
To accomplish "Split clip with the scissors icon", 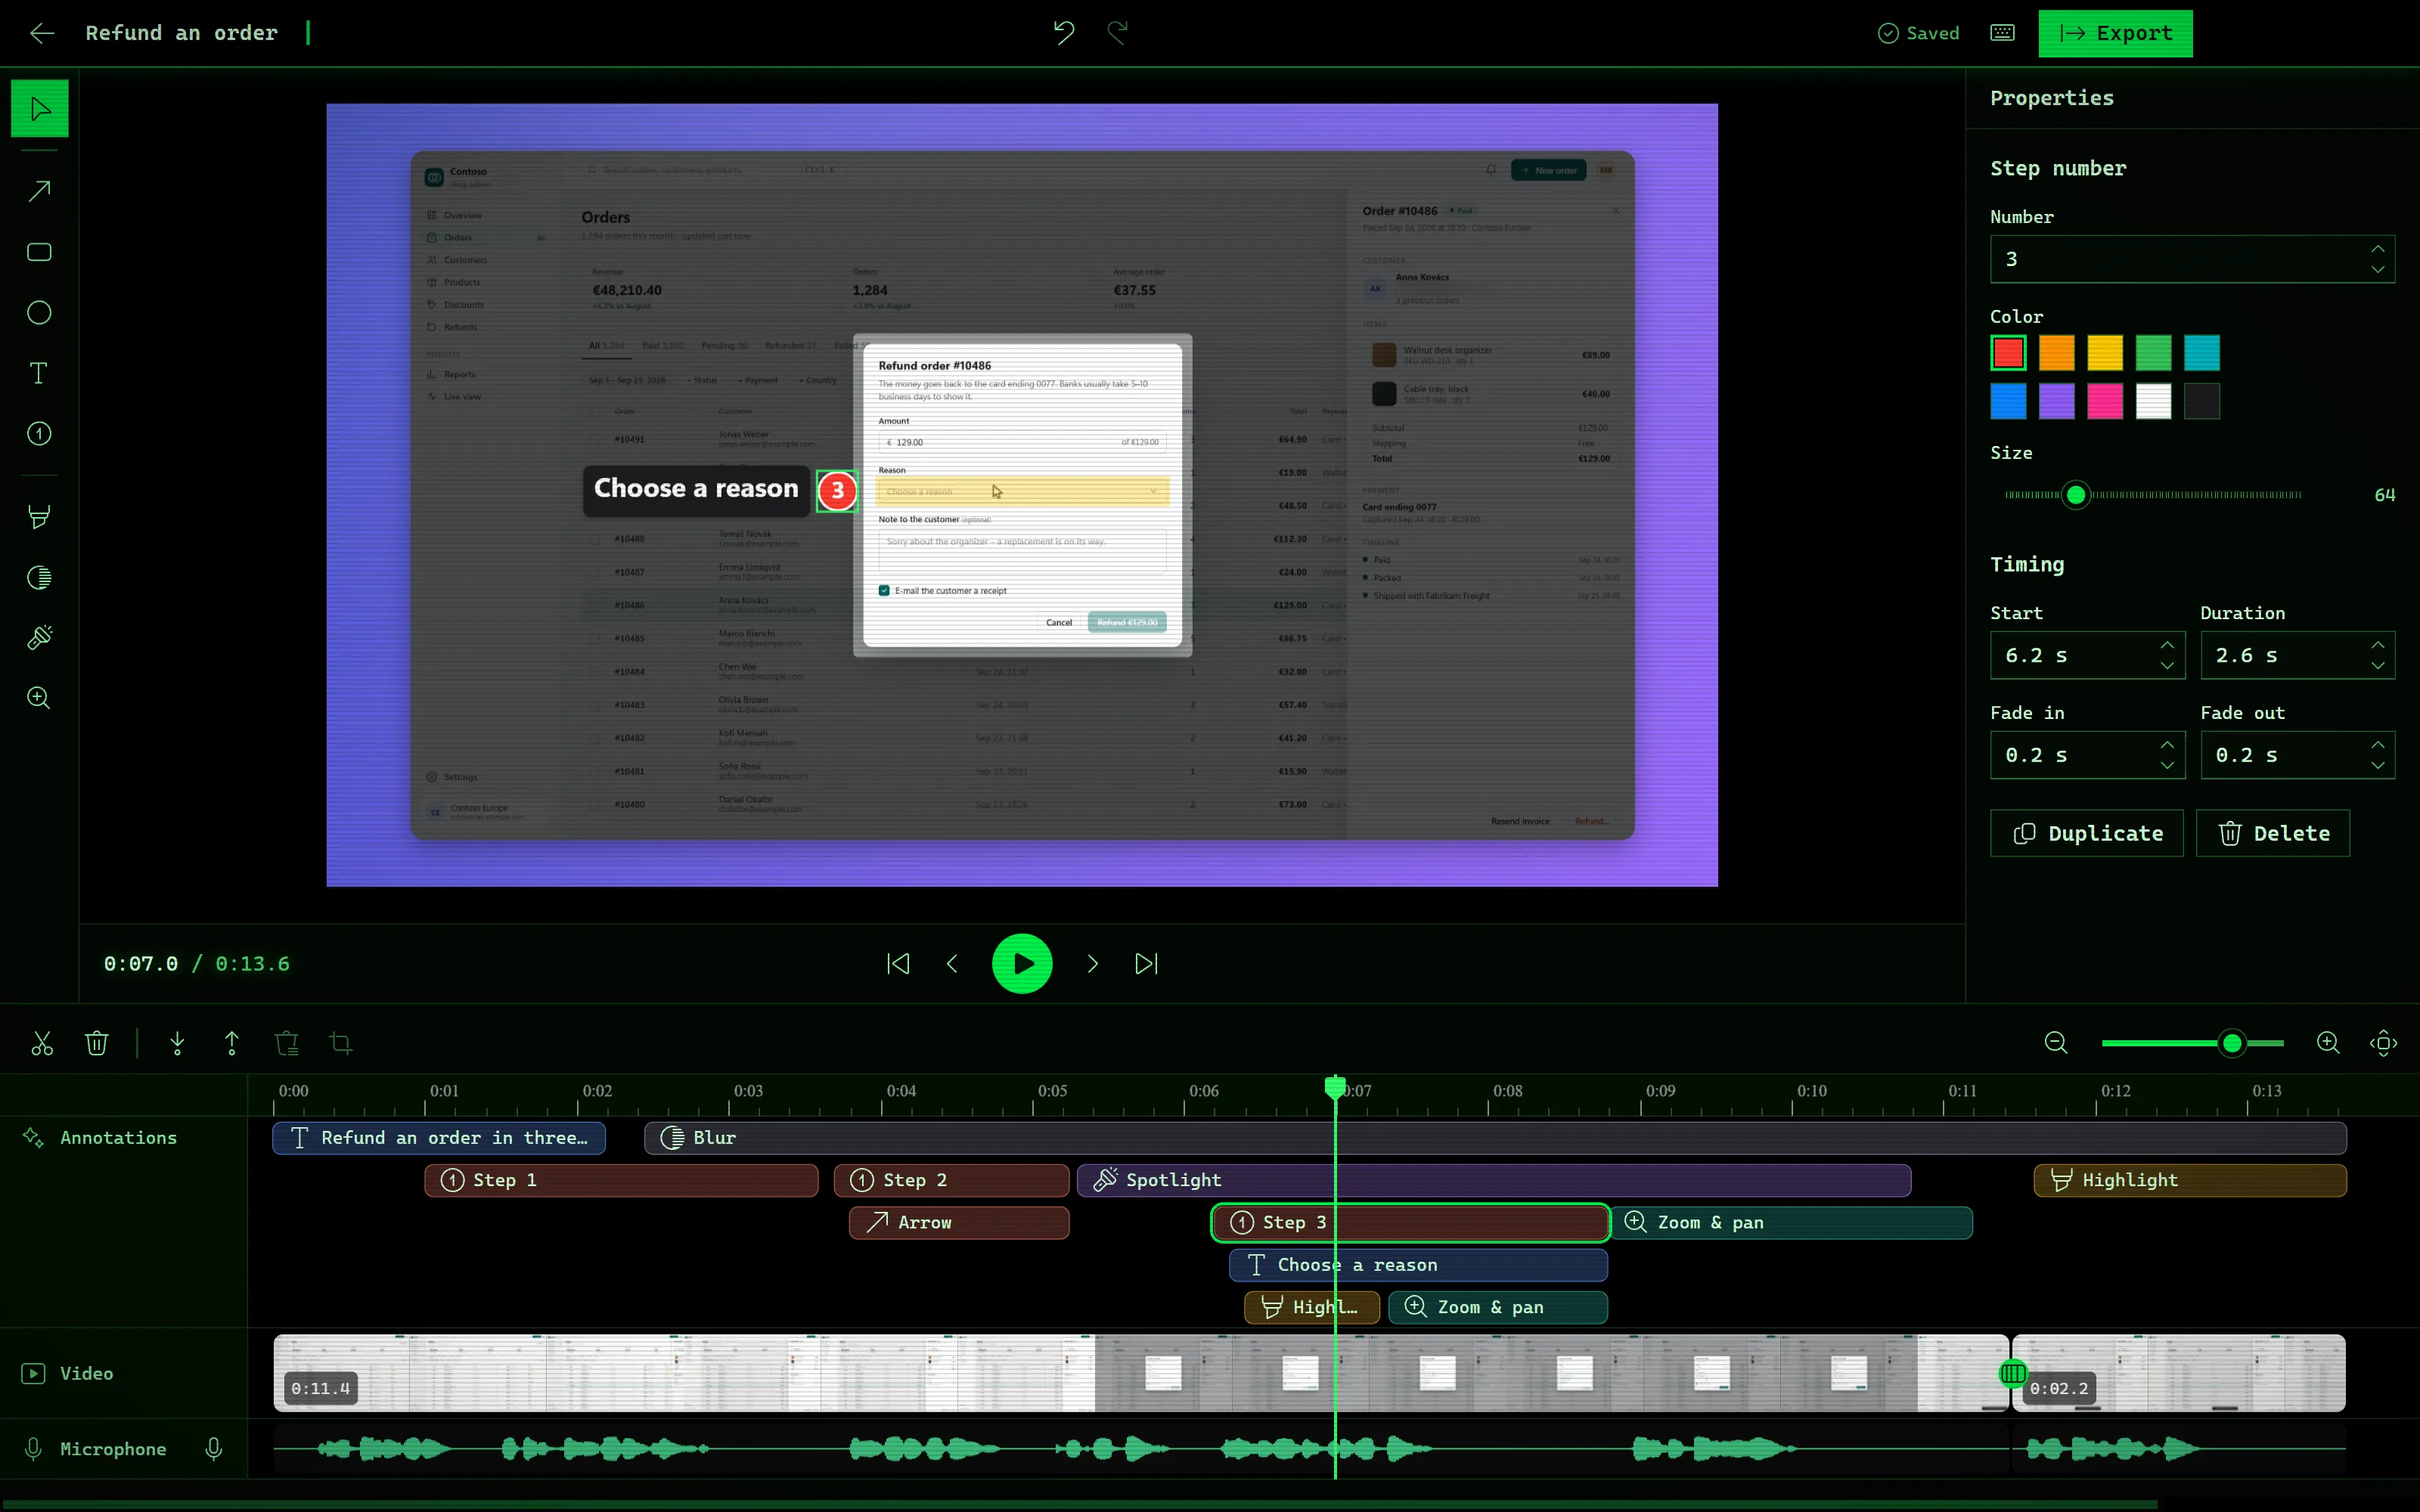I will tap(42, 1043).
